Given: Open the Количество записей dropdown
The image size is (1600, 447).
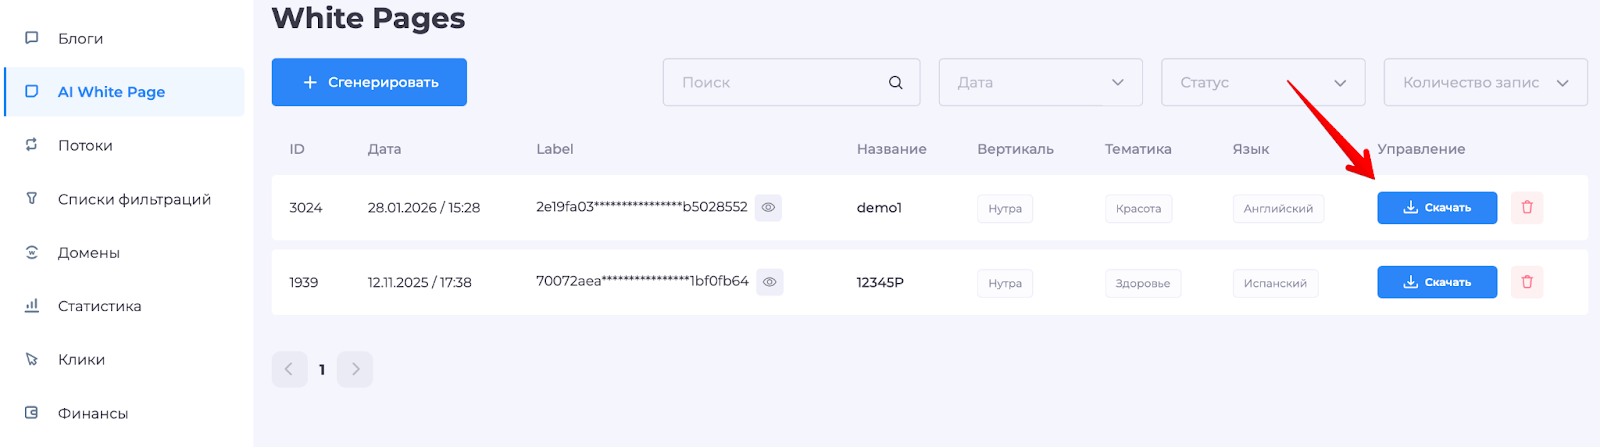Looking at the screenshot, I should coord(1485,83).
